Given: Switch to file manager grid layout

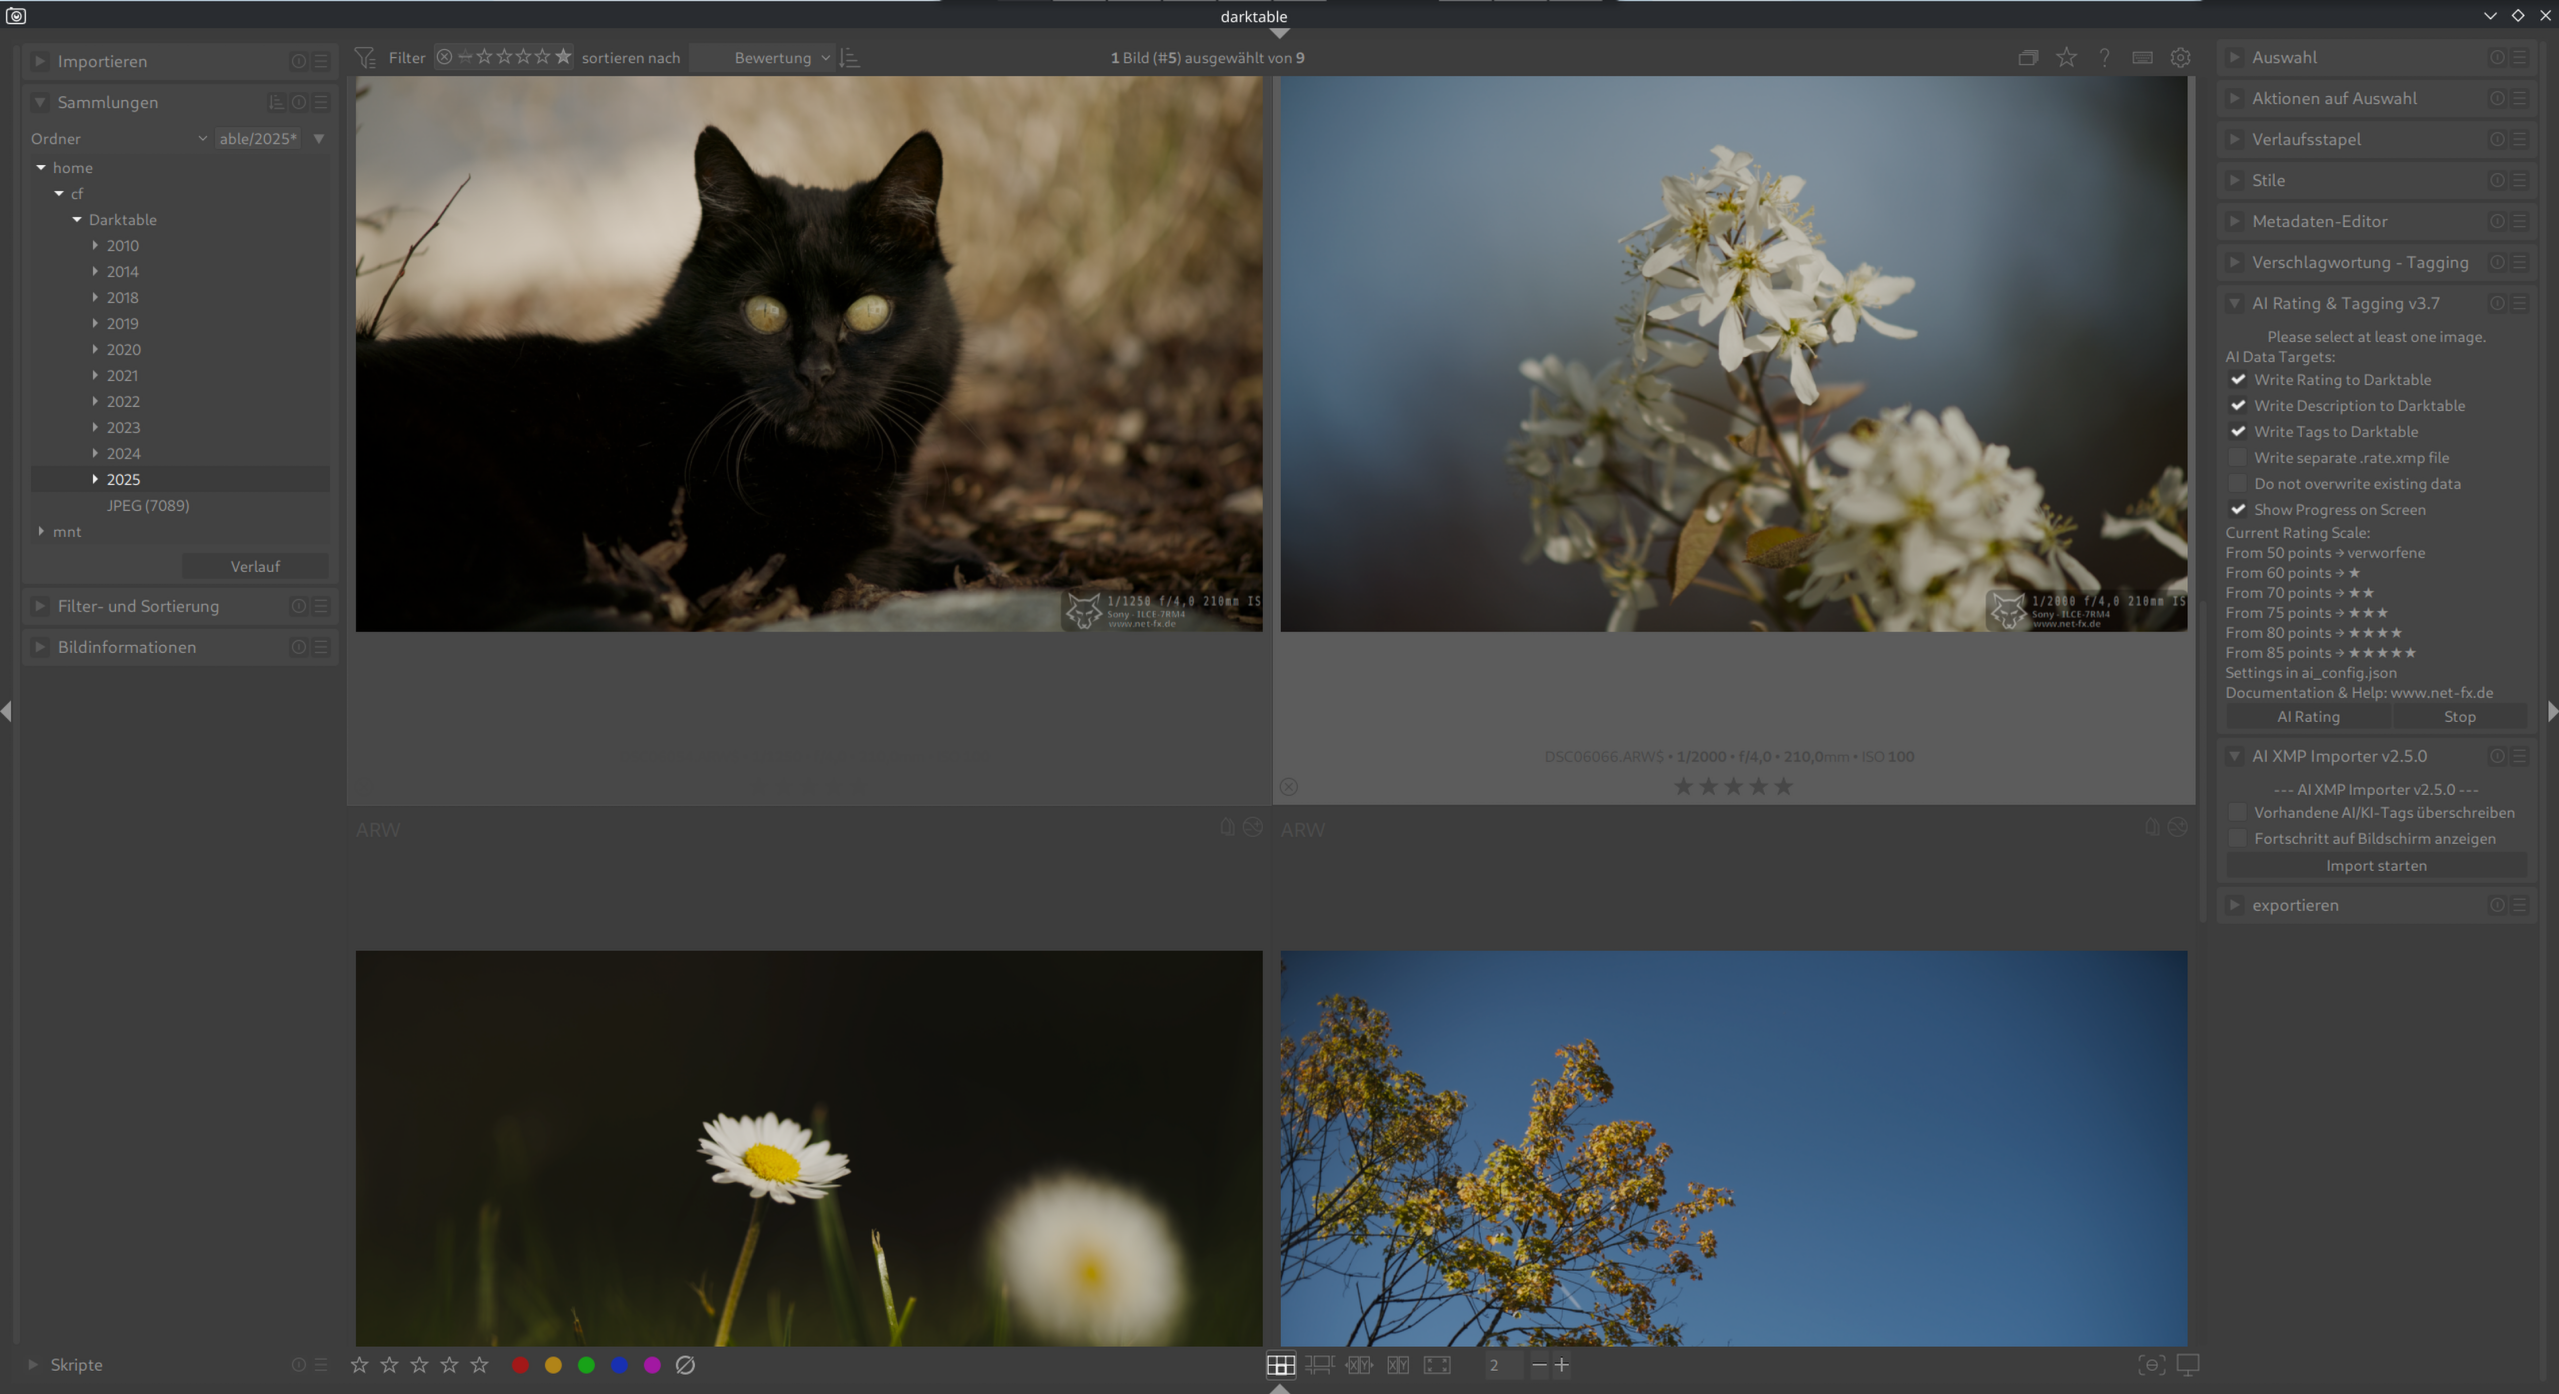Looking at the screenshot, I should coord(1280,1365).
